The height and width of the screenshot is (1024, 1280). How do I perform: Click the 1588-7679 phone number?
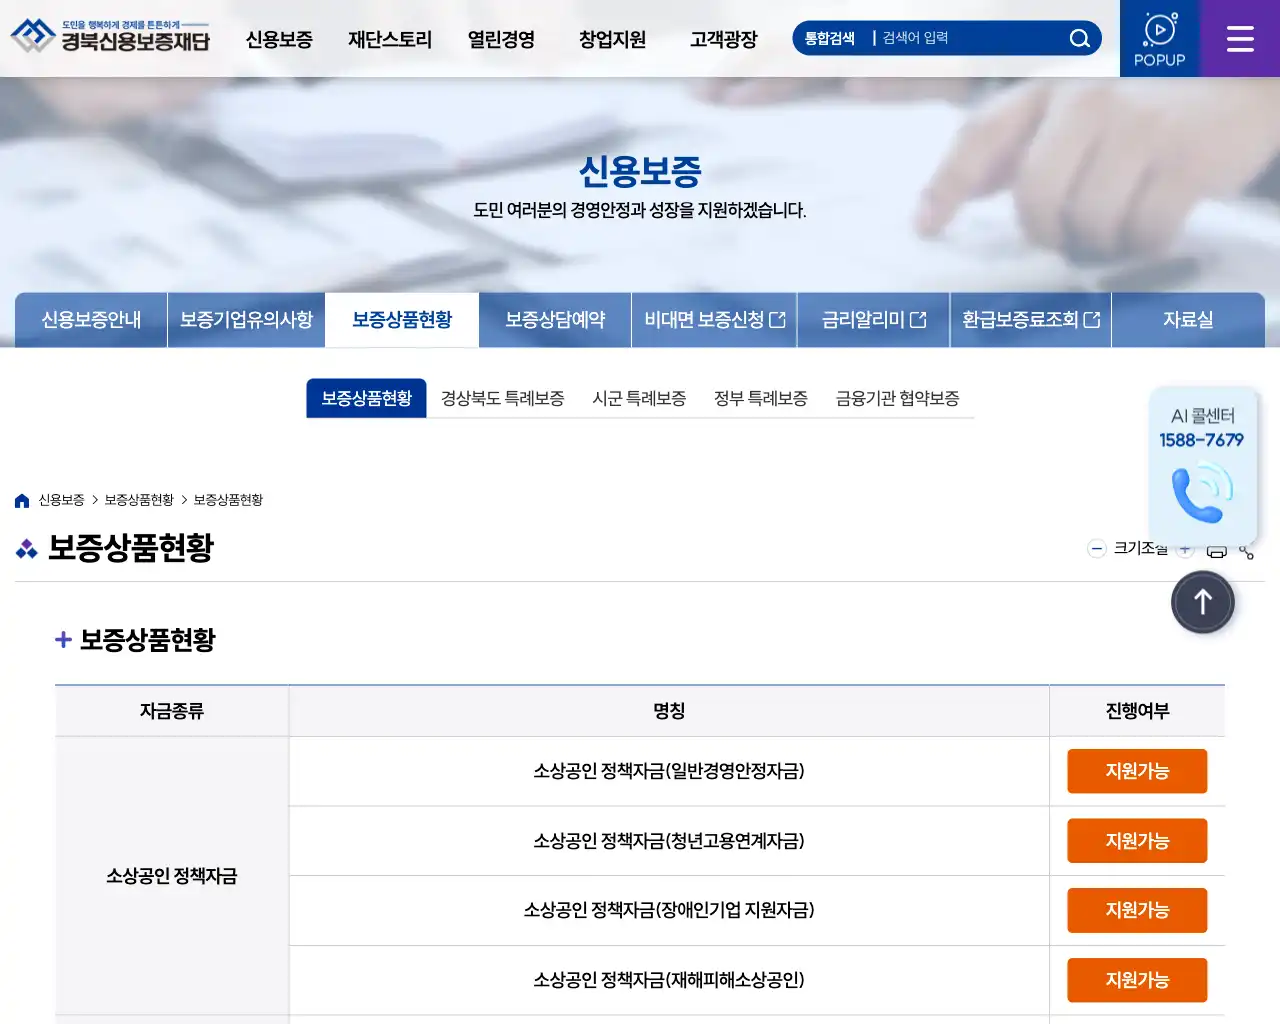tap(1201, 440)
